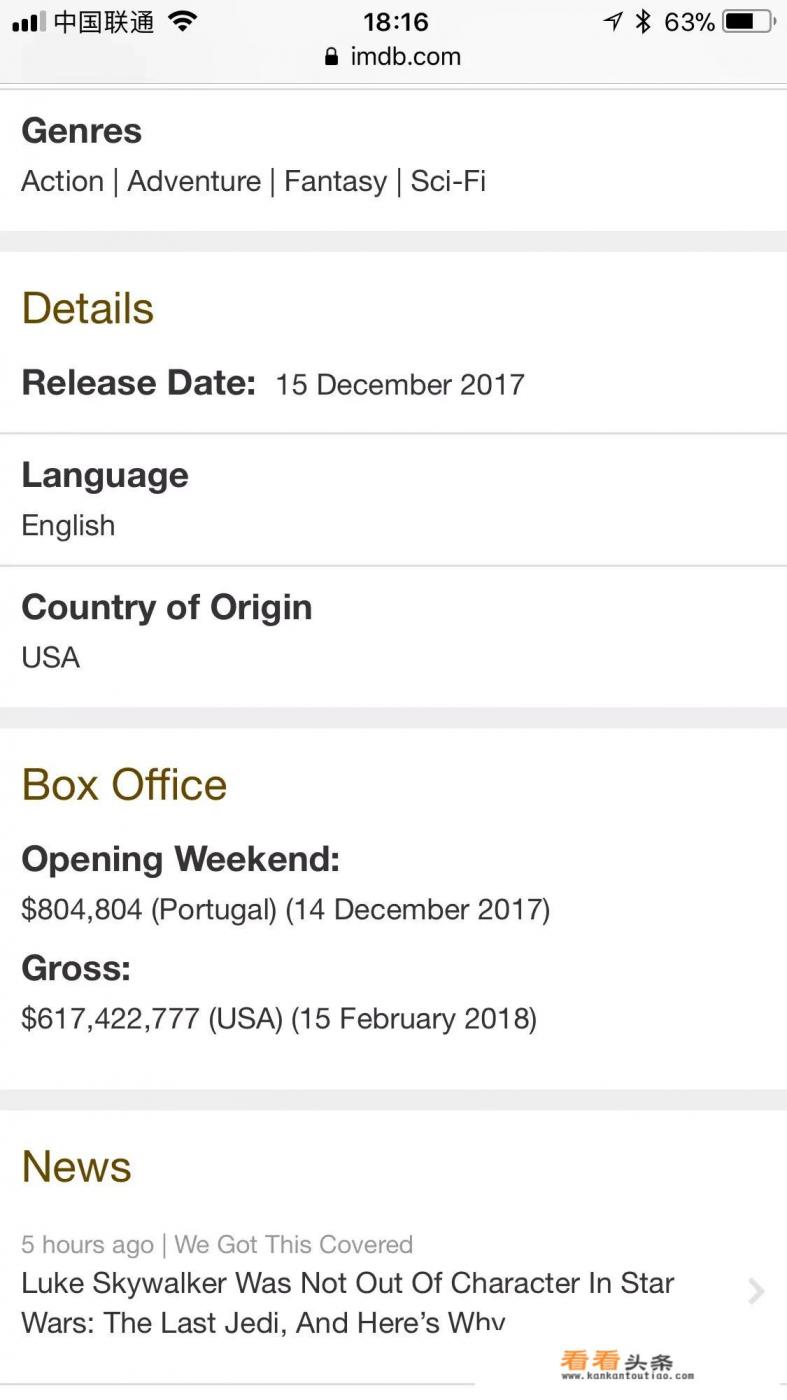The height and width of the screenshot is (1400, 787).
Task: Tap the We Got This Covered source
Action: 293,1245
